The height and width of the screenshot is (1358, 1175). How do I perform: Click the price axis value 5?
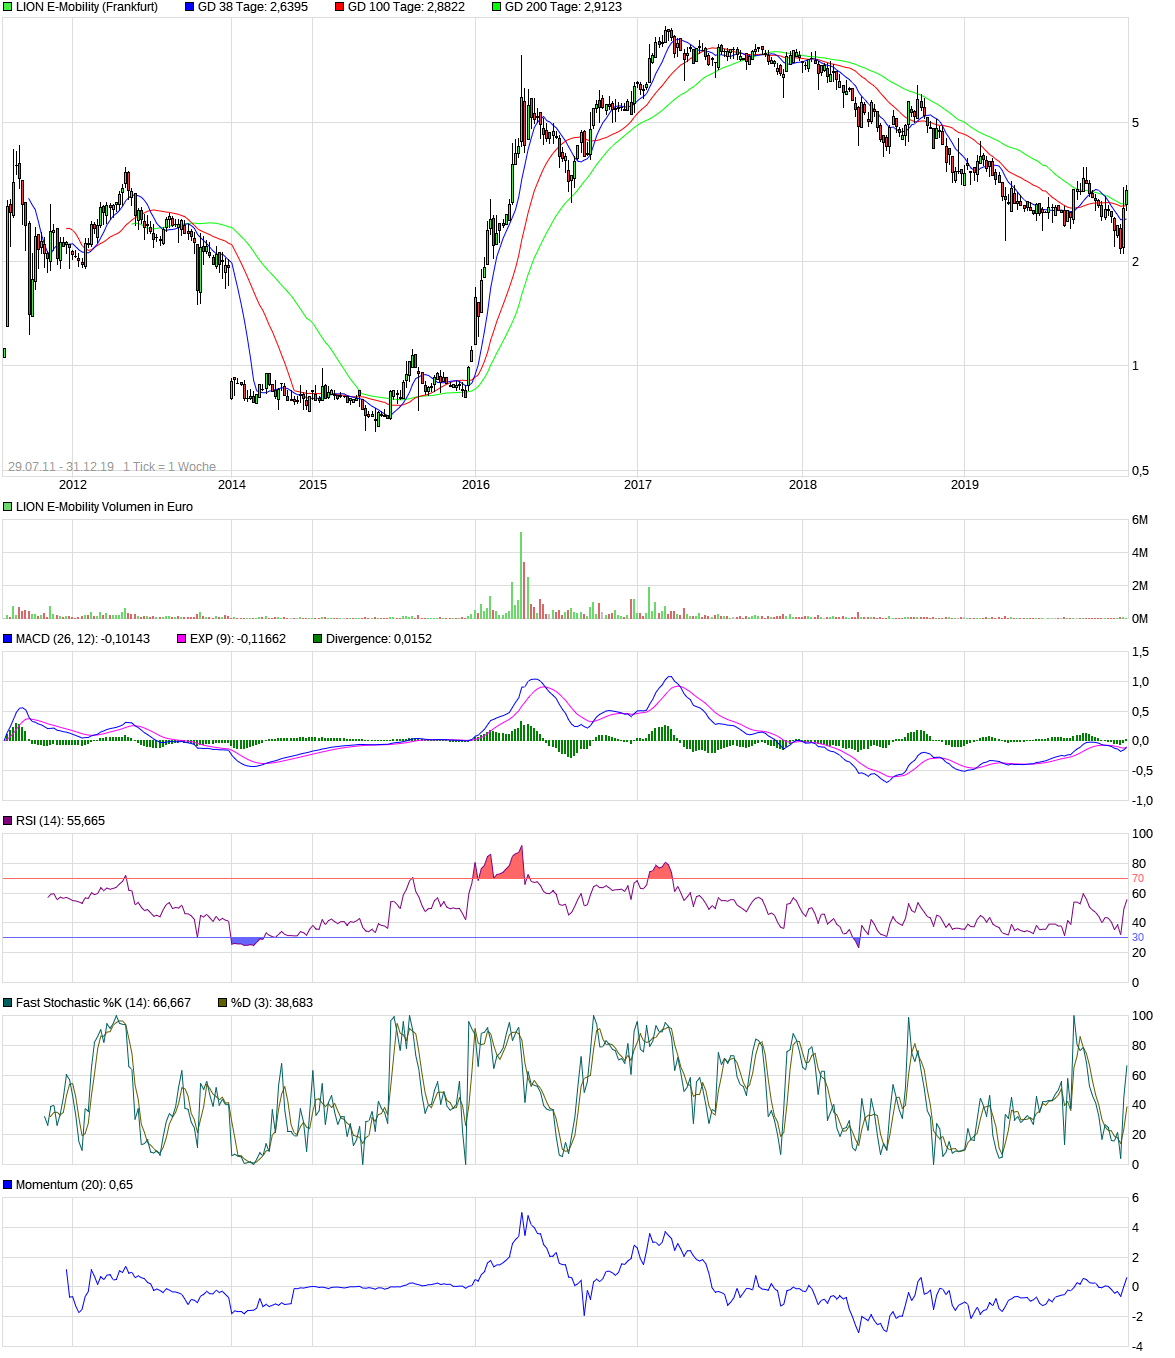click(1135, 123)
